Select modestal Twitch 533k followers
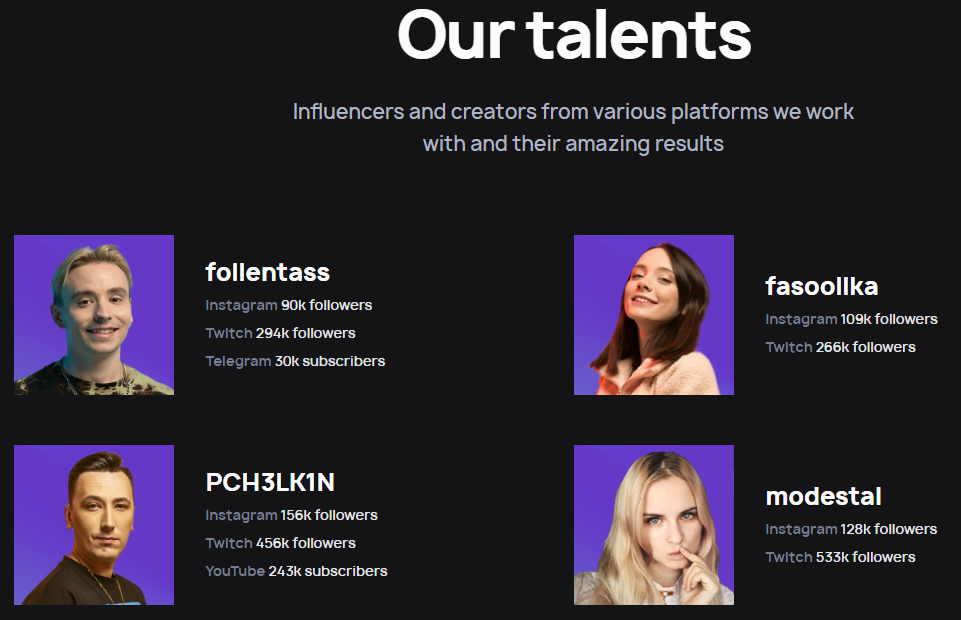 coord(840,558)
